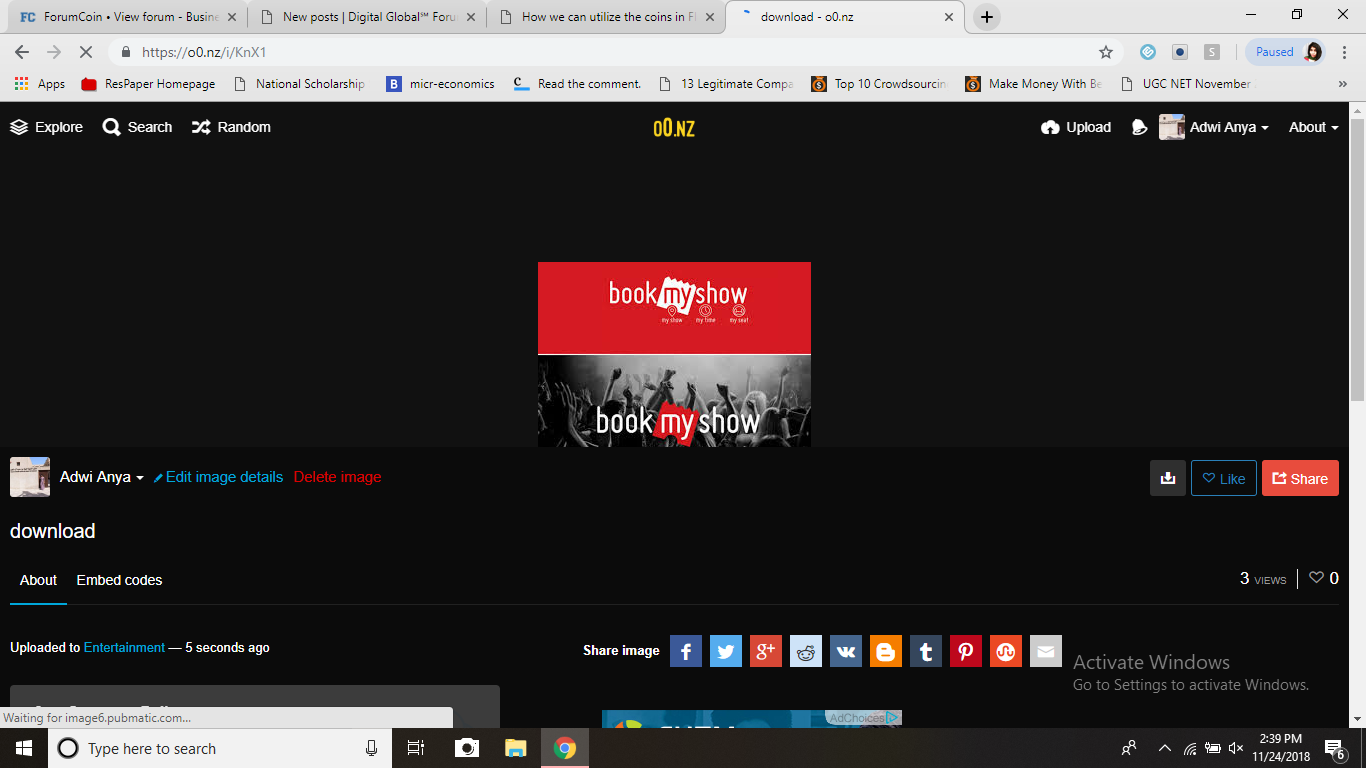Click the red Share button
The width and height of the screenshot is (1366, 768).
tap(1300, 478)
